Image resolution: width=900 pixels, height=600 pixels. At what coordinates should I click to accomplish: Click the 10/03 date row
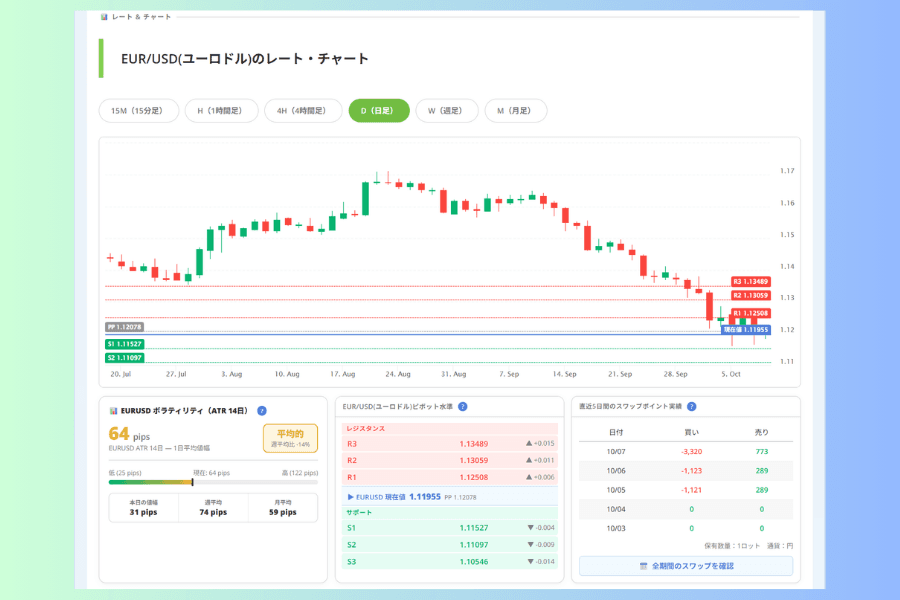point(686,528)
